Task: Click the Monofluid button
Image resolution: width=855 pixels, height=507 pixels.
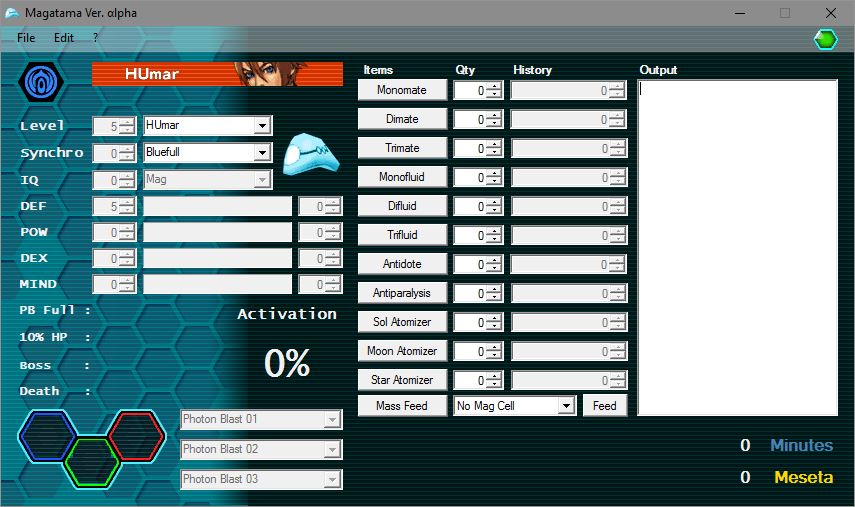Action: pyautogui.click(x=402, y=177)
